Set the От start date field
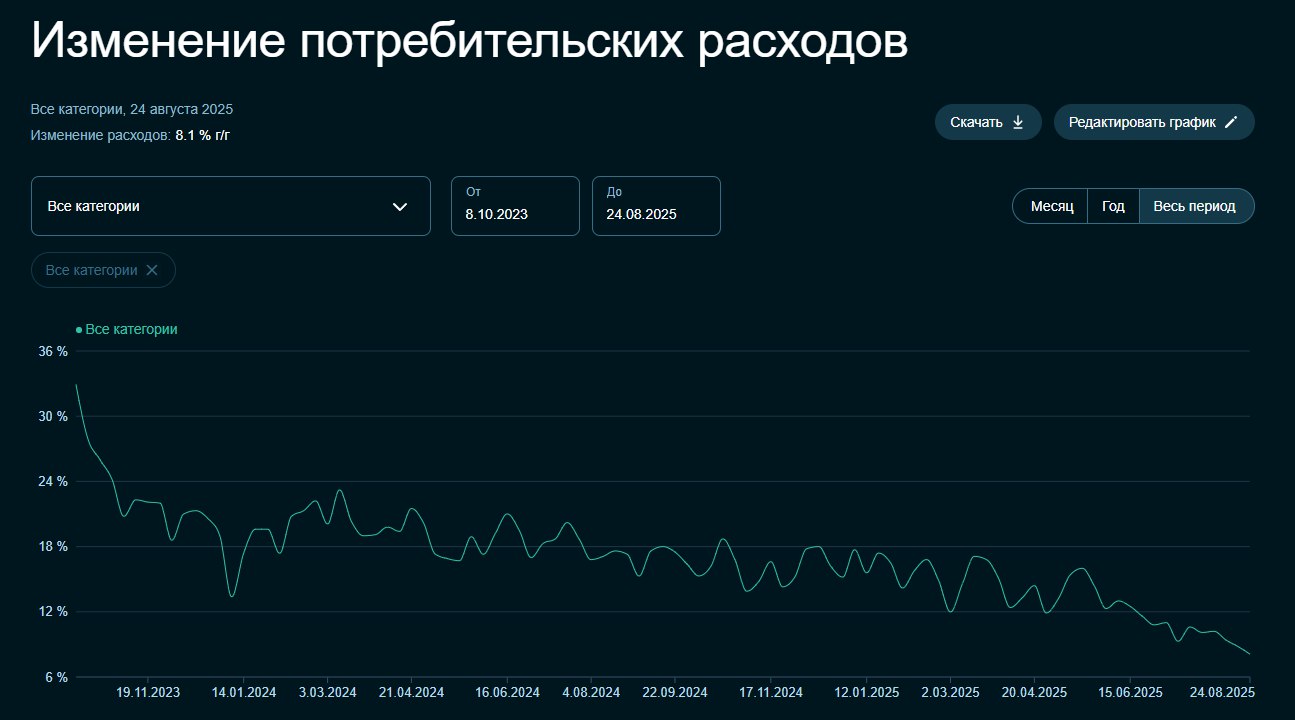 (x=515, y=206)
